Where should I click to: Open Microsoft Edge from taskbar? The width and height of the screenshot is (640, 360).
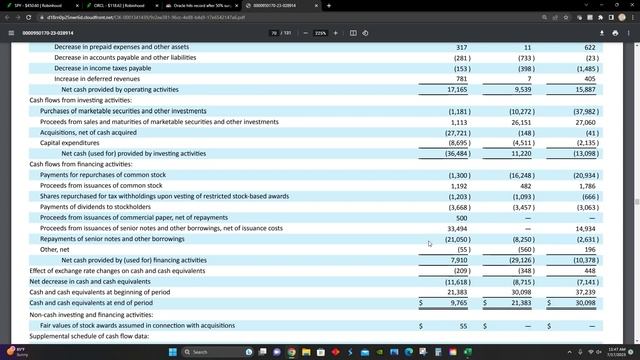409,352
